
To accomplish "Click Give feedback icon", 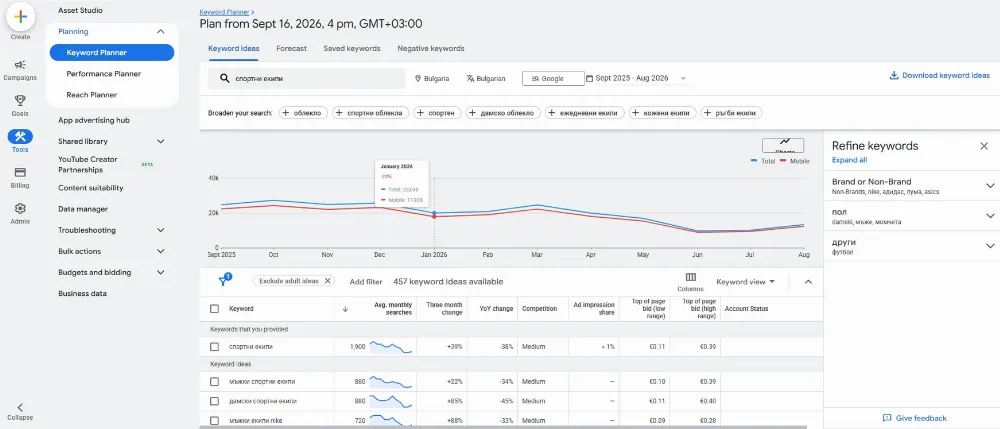I will 886,418.
